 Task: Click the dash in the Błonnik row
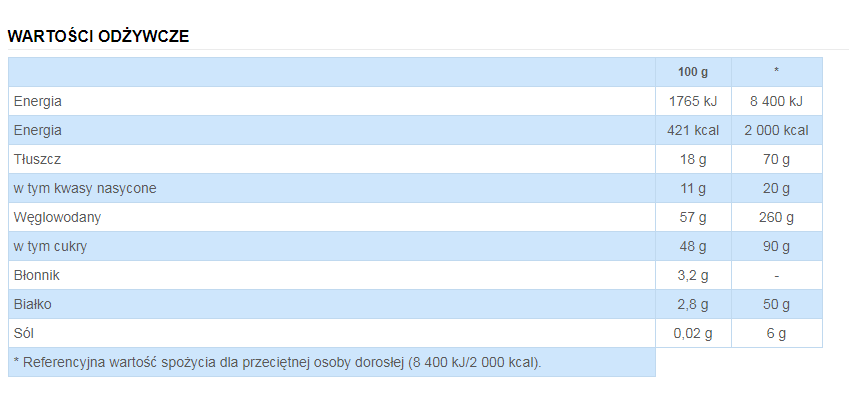coord(776,276)
